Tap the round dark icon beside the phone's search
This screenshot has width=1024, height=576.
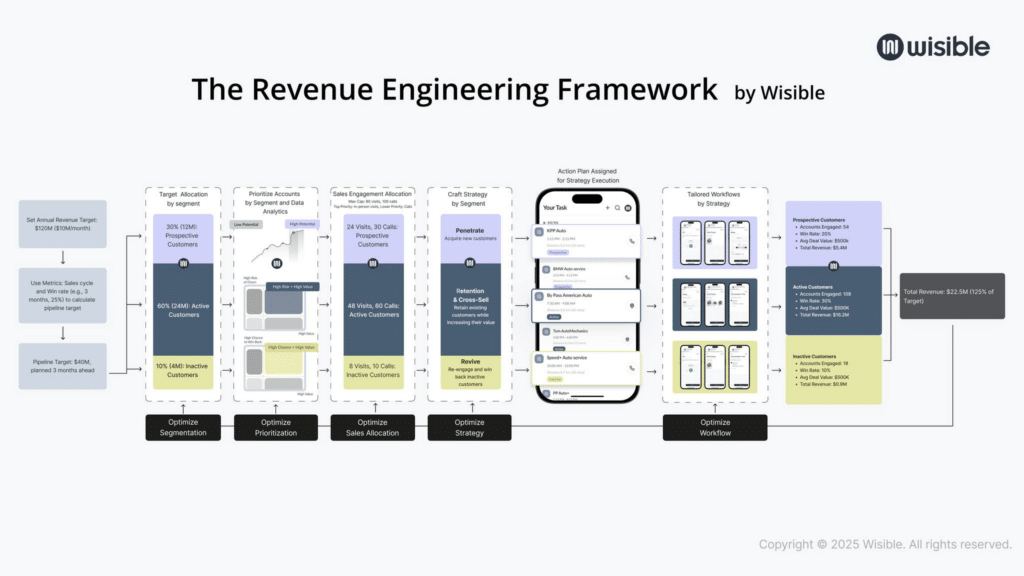(628, 208)
